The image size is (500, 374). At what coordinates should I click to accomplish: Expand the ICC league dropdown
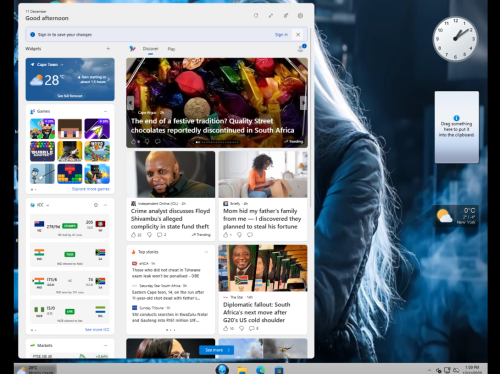(x=48, y=205)
